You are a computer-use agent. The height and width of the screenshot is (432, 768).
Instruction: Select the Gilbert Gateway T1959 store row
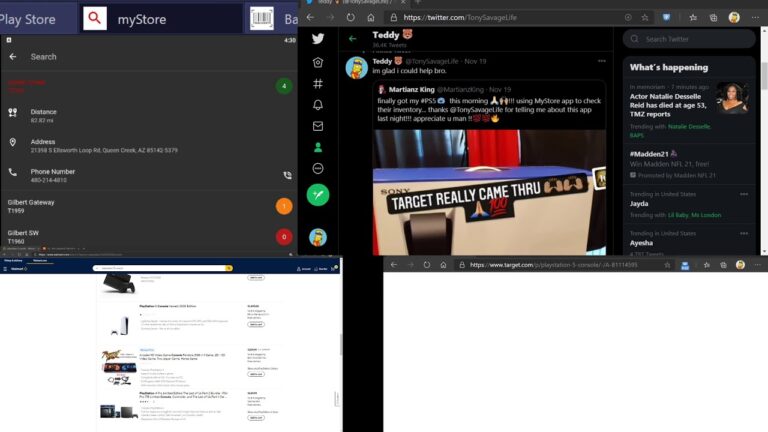tap(149, 206)
